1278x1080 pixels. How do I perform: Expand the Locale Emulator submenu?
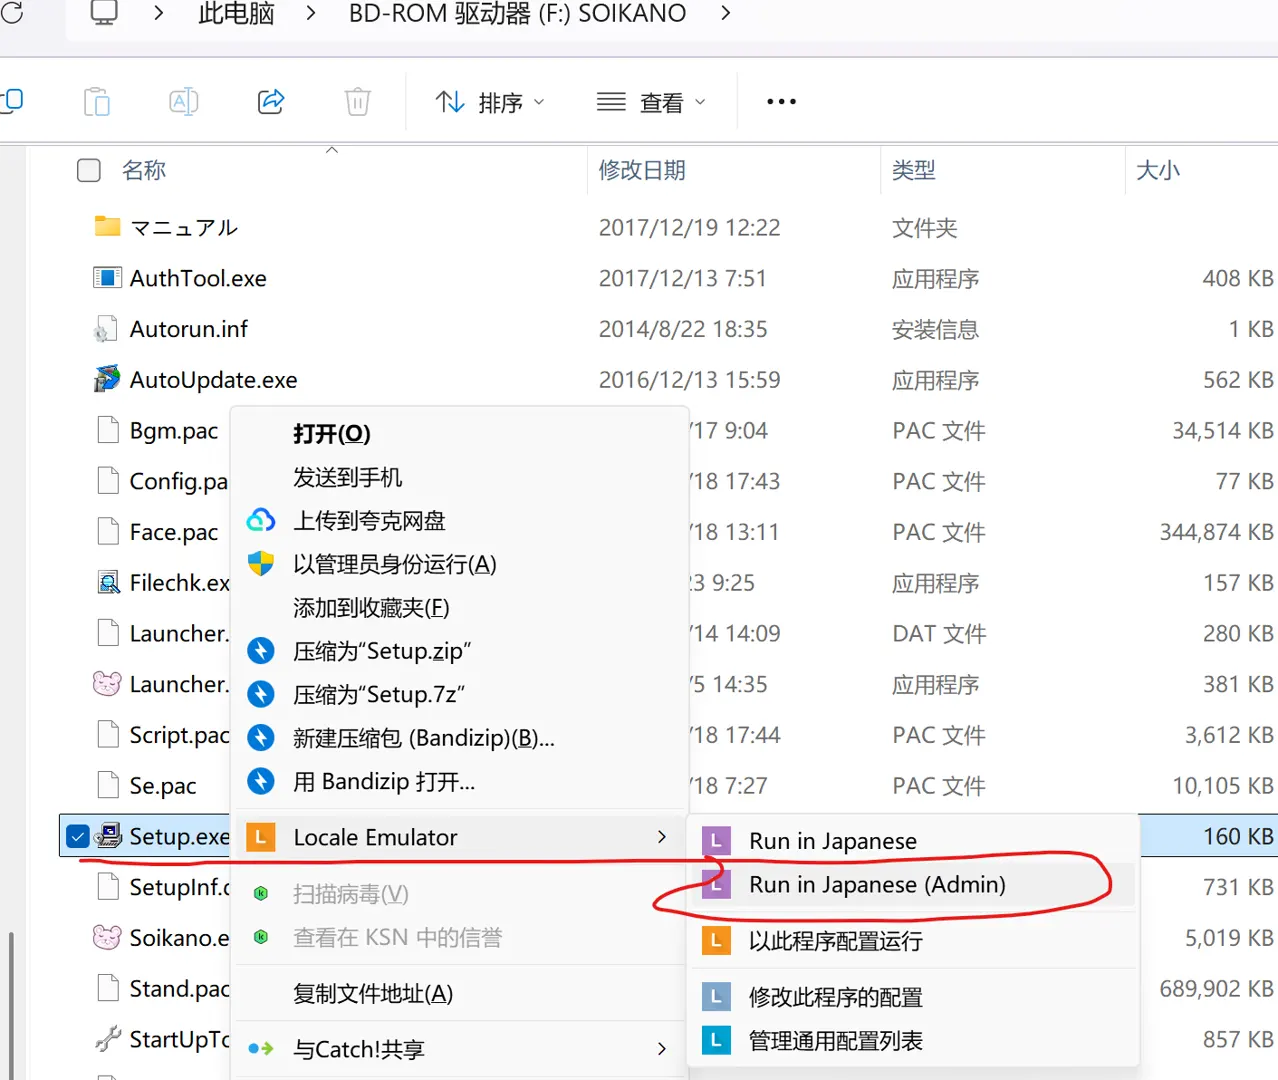pyautogui.click(x=460, y=837)
